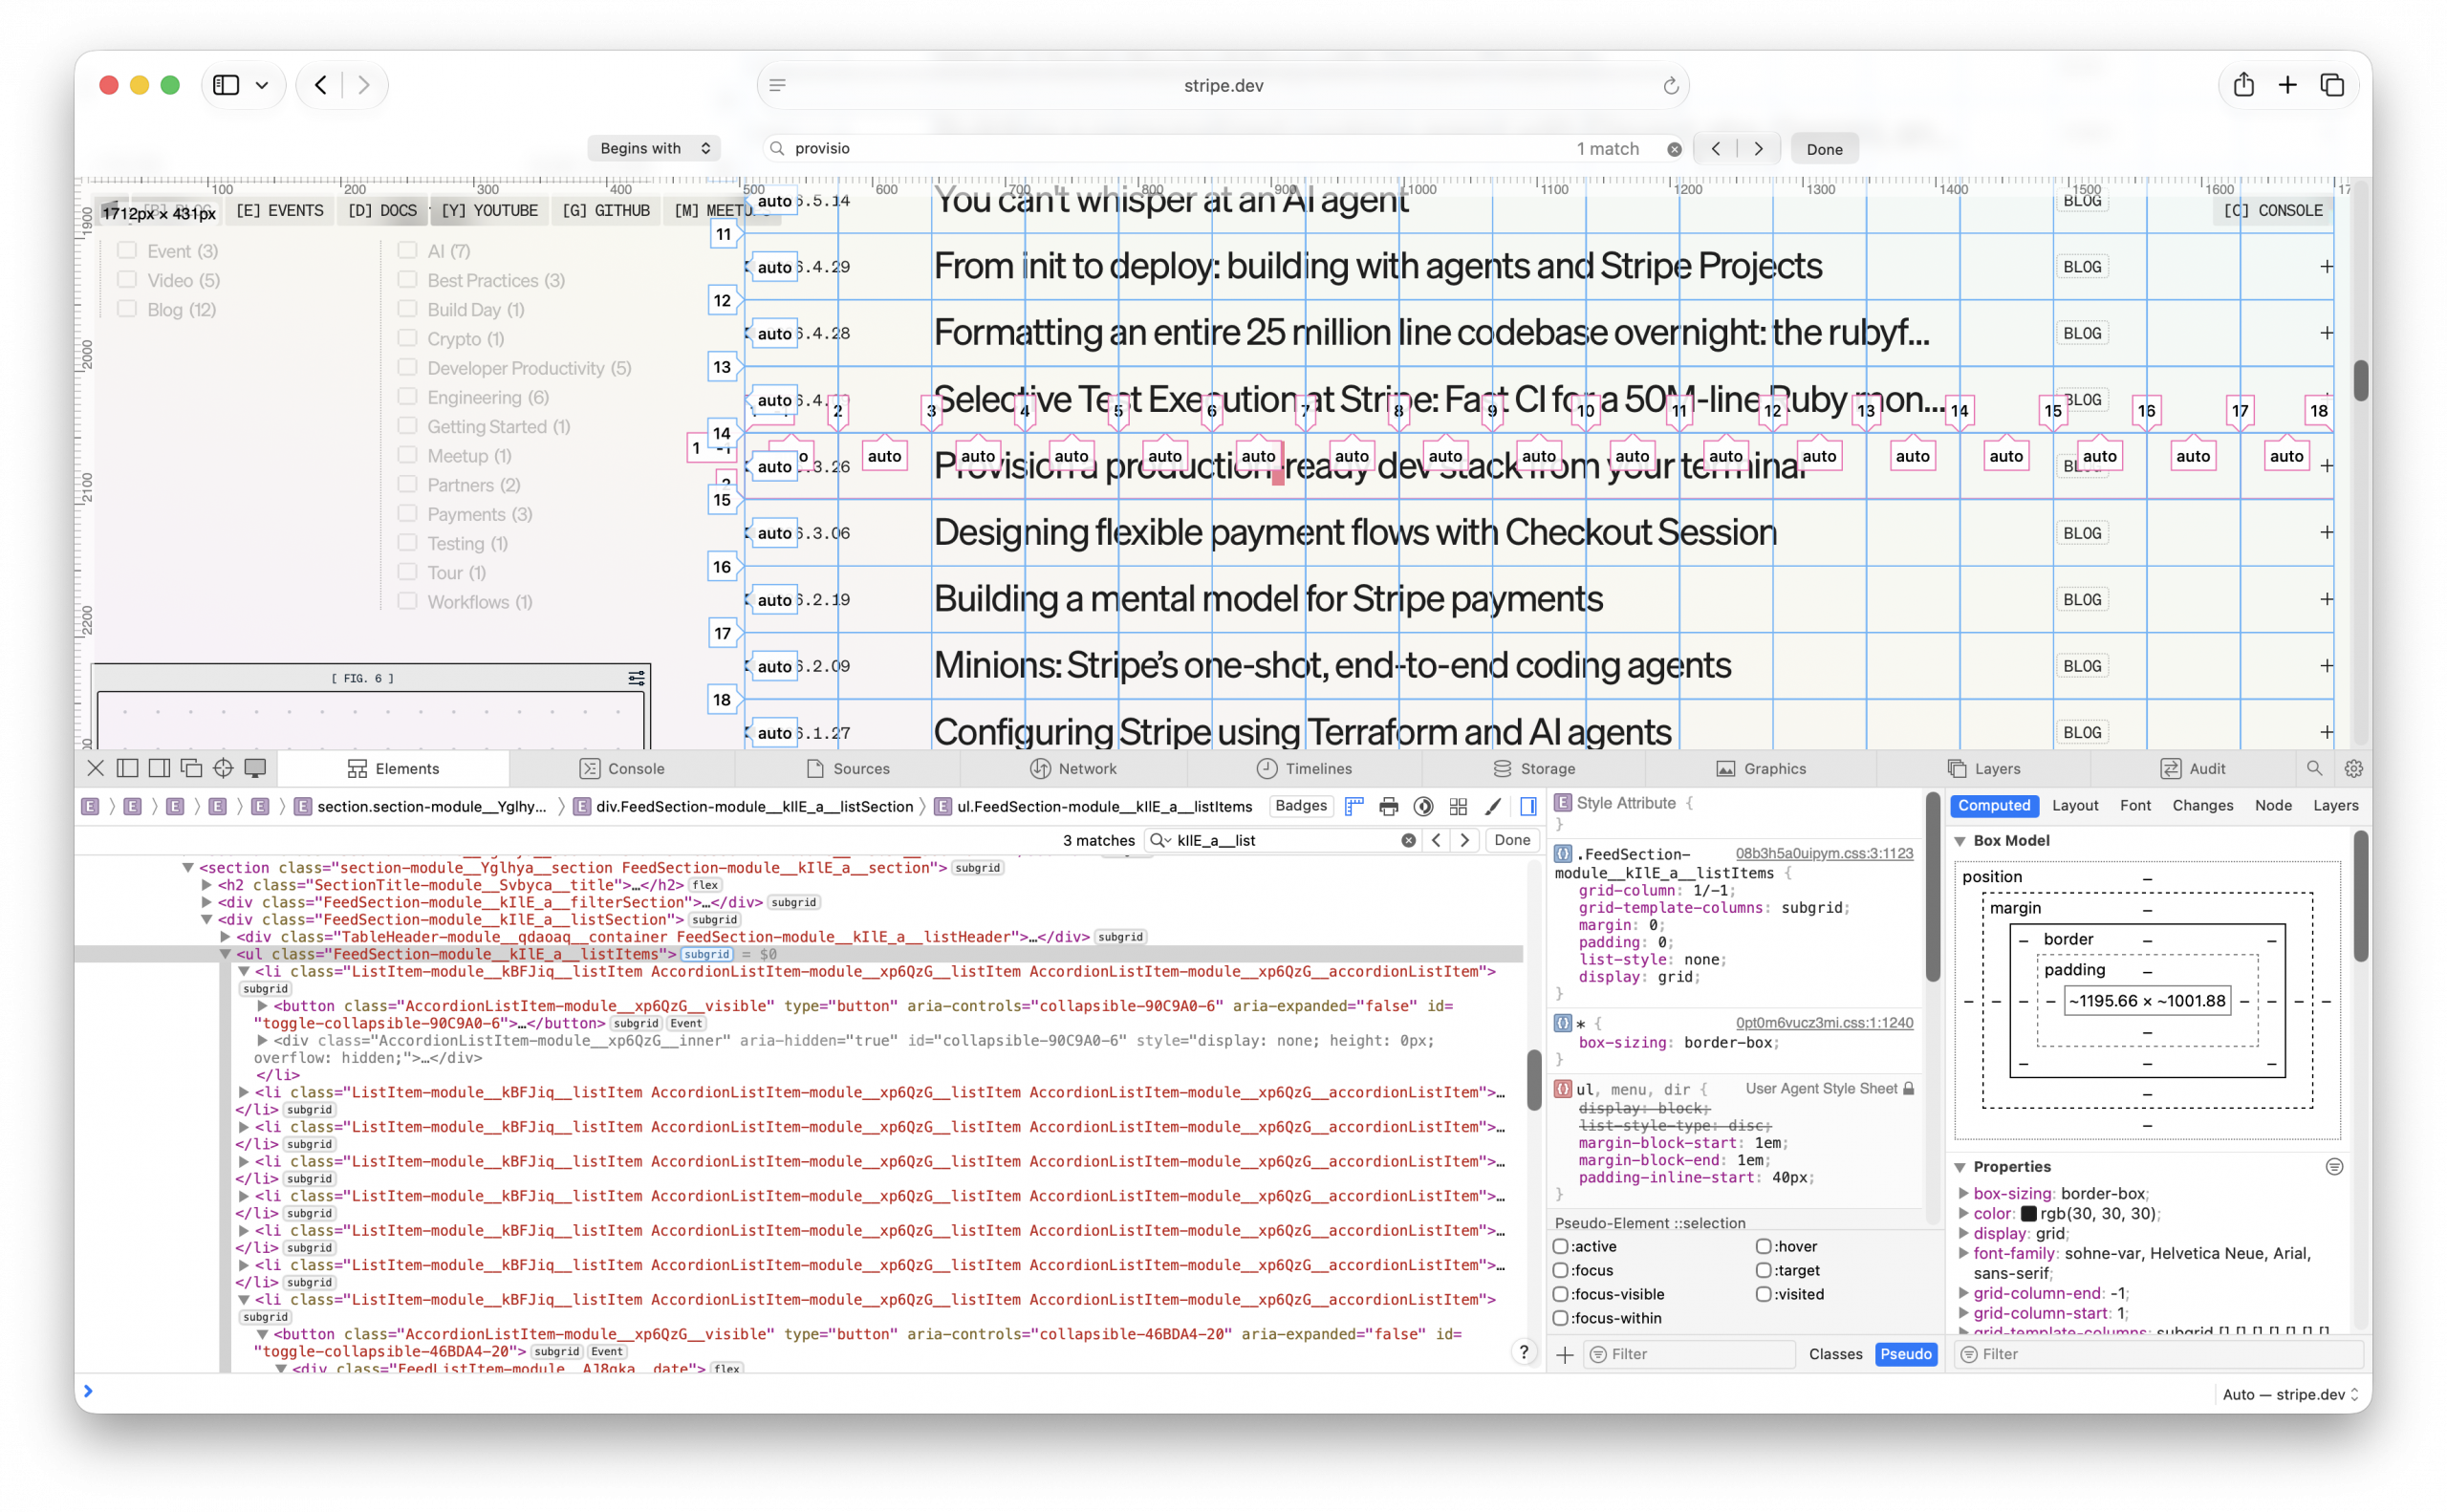2447x1512 pixels.
Task: Click the computed properties Filter field
Action: [2159, 1354]
